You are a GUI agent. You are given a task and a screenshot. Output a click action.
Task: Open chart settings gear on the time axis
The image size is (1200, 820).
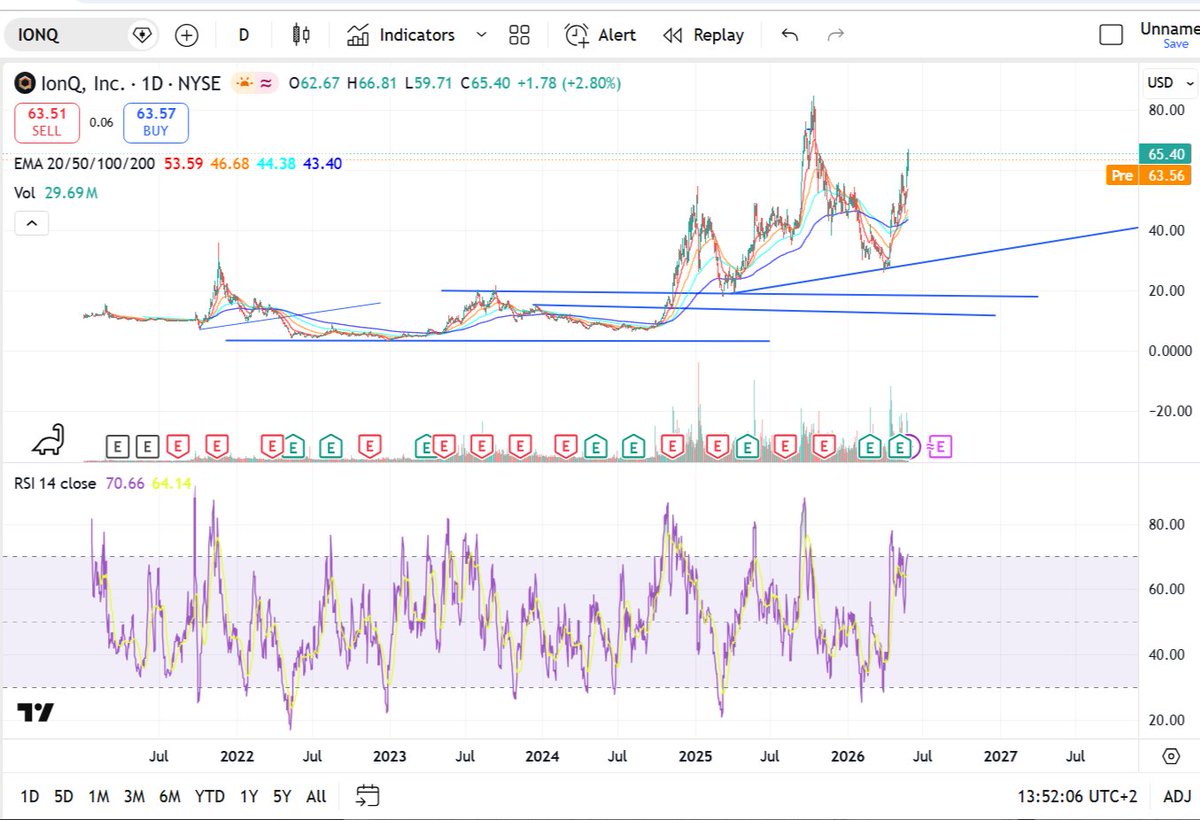[1171, 755]
